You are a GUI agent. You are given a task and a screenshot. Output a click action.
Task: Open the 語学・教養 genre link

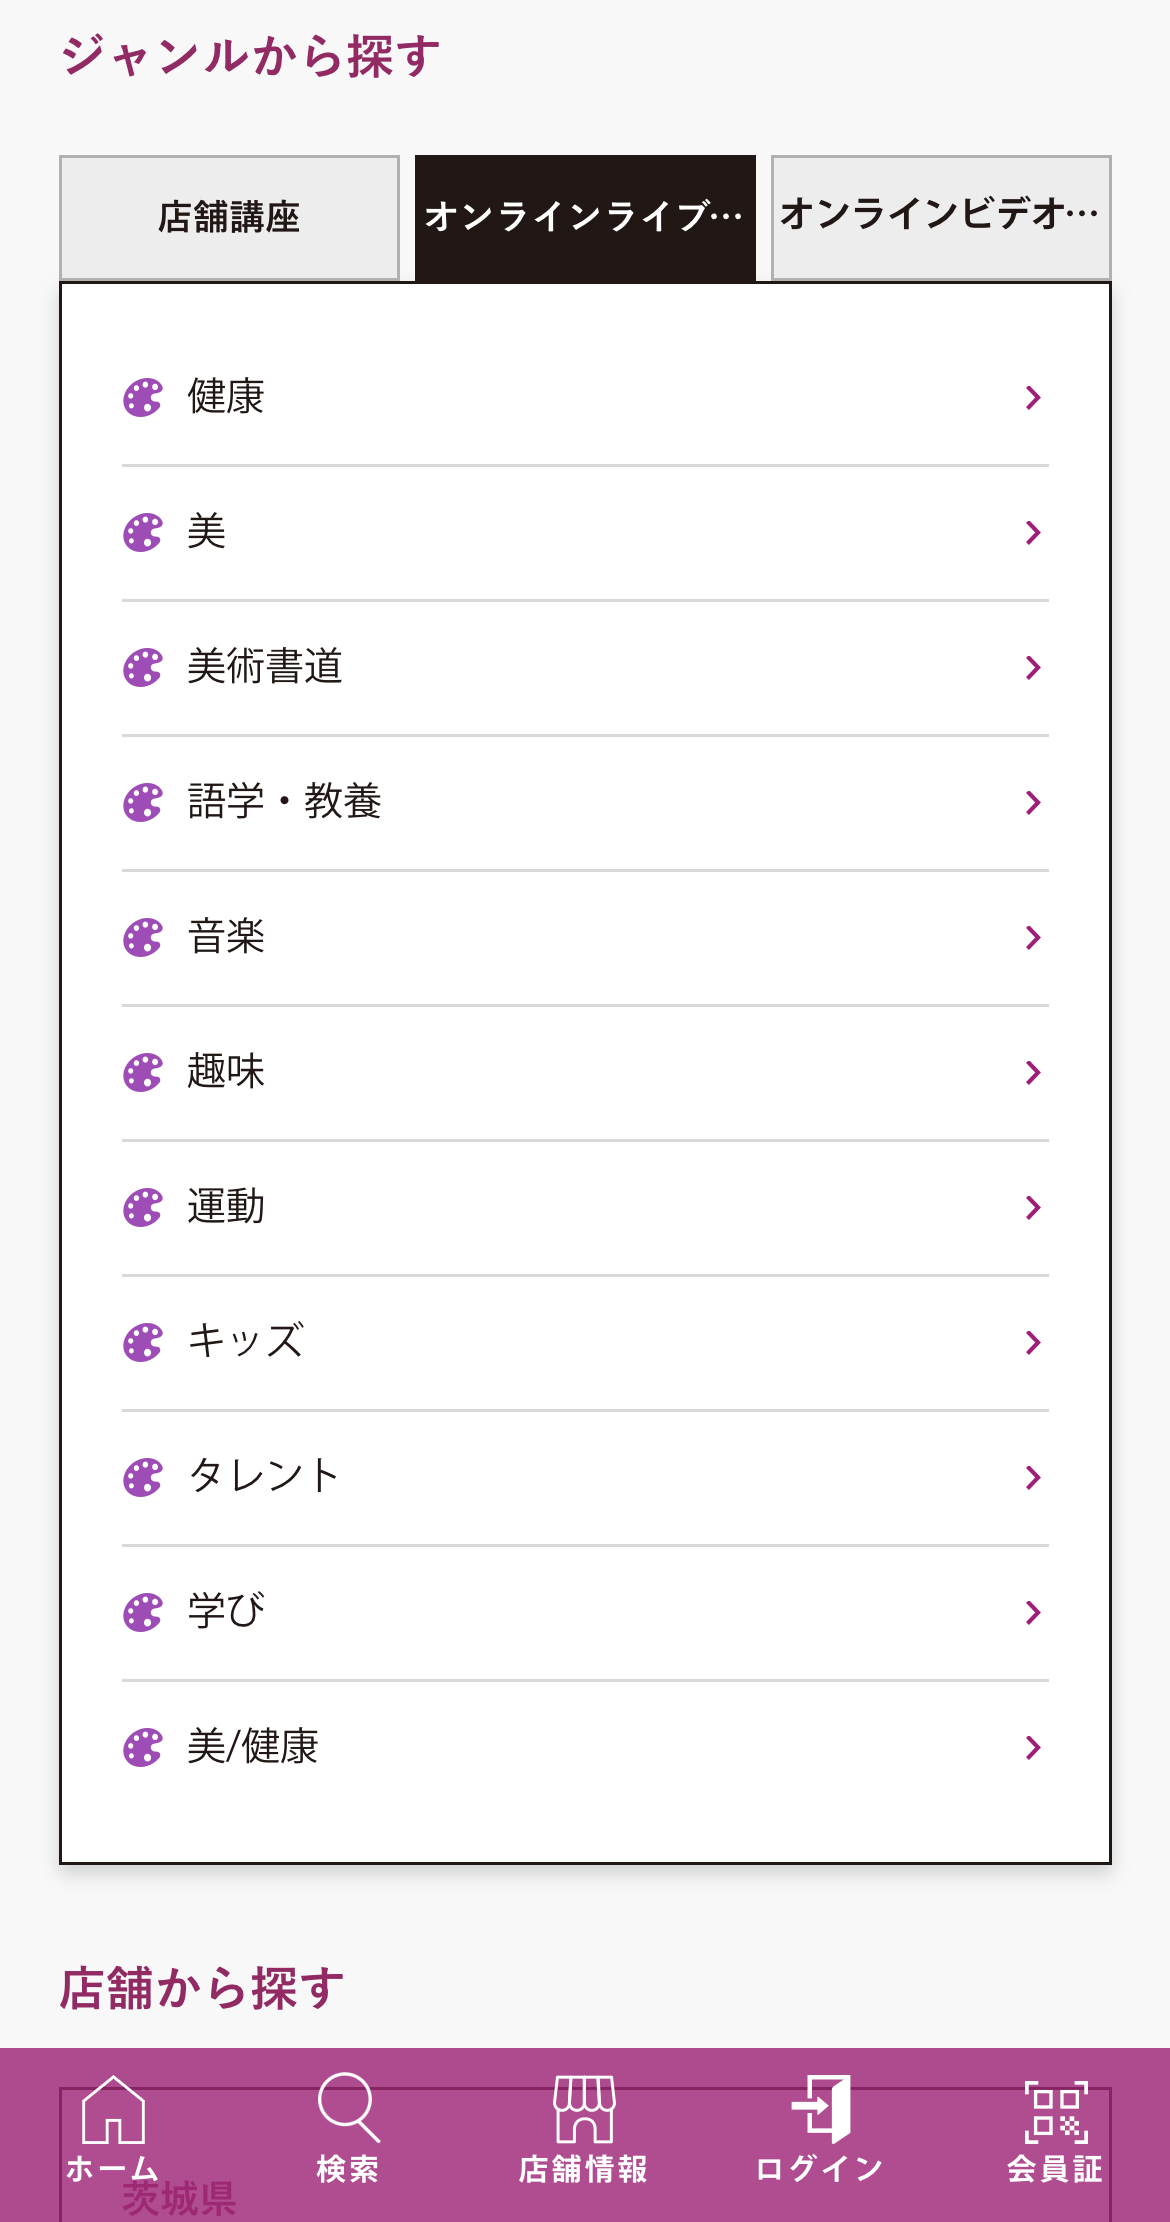point(585,802)
